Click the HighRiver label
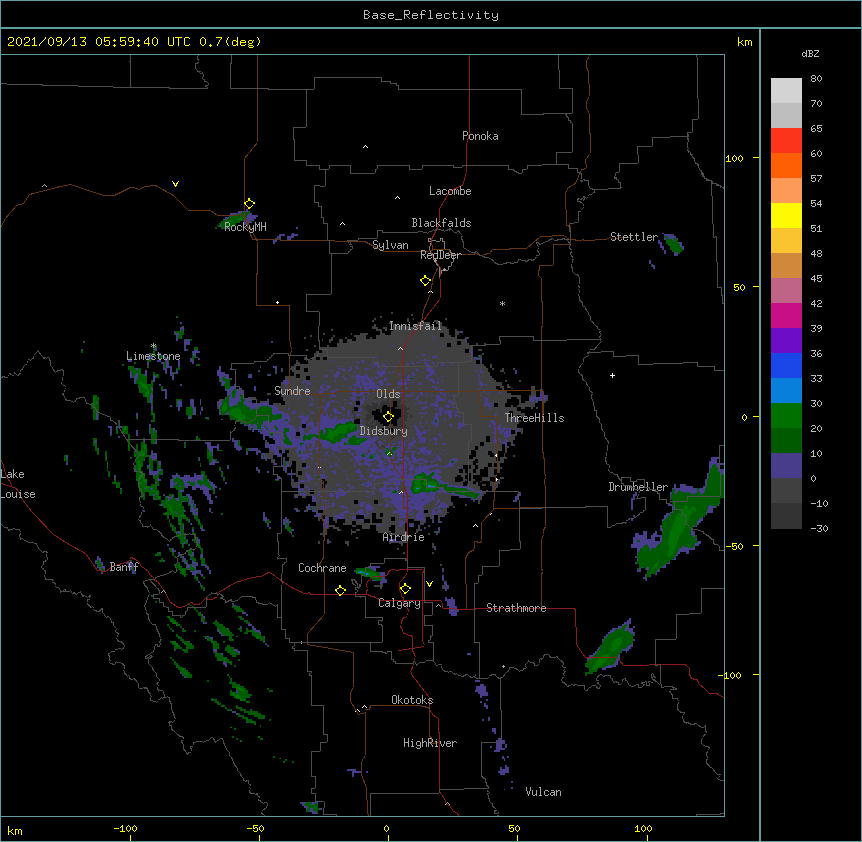Viewport: 862px width, 842px height. pyautogui.click(x=430, y=743)
